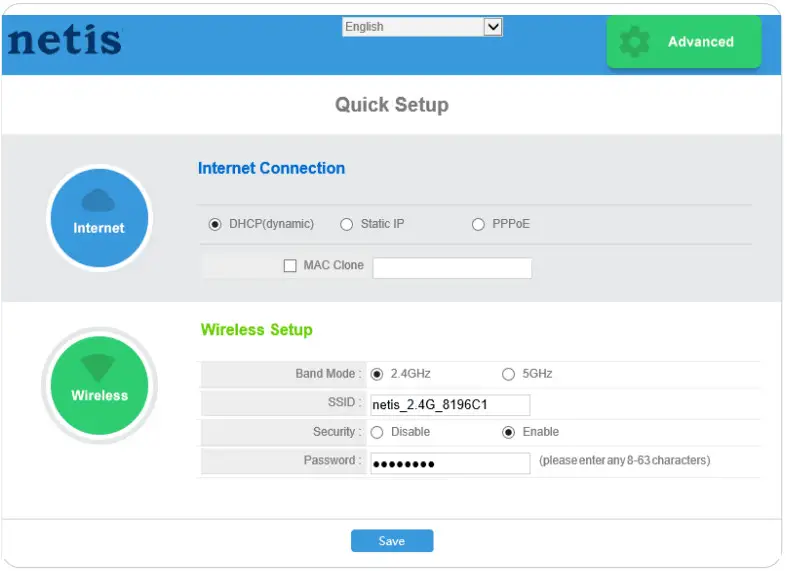787x571 pixels.
Task: Edit the SSID field netis_2.4G_8196C1
Action: click(x=450, y=405)
